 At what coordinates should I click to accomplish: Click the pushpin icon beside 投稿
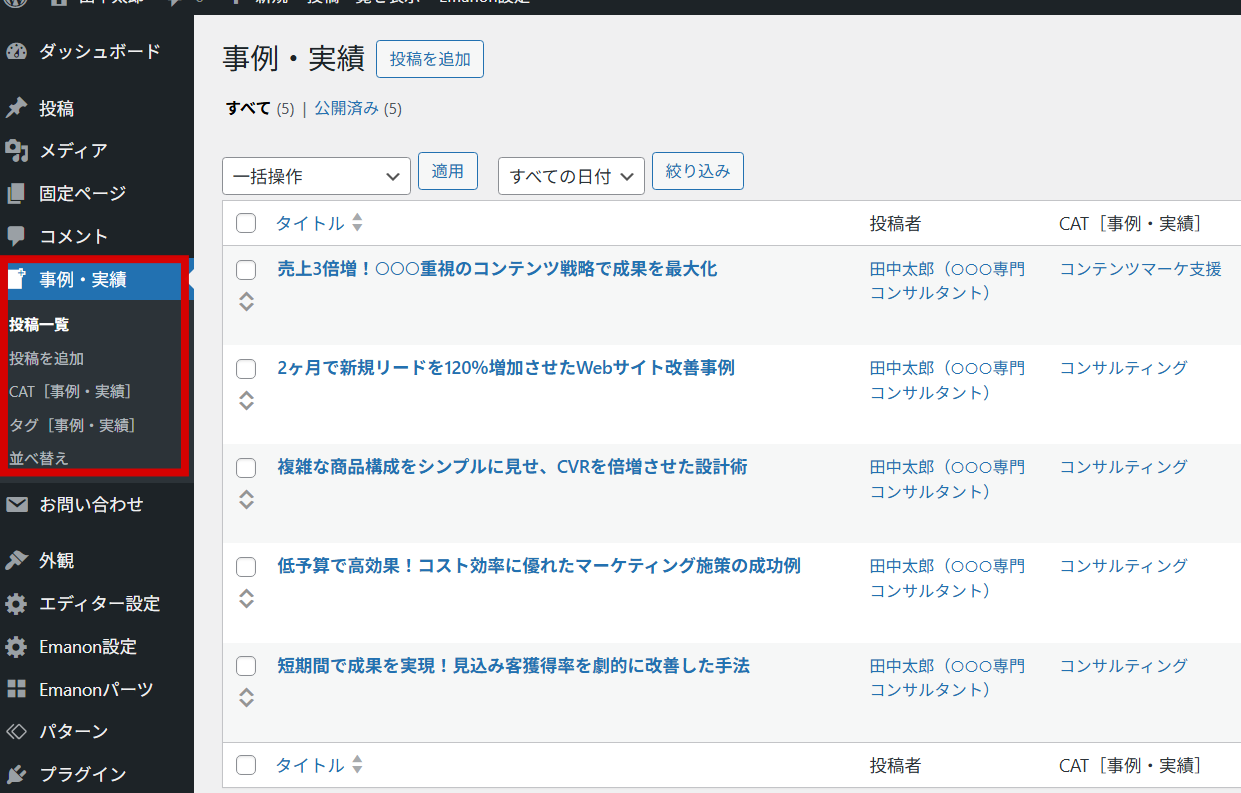tap(16, 108)
